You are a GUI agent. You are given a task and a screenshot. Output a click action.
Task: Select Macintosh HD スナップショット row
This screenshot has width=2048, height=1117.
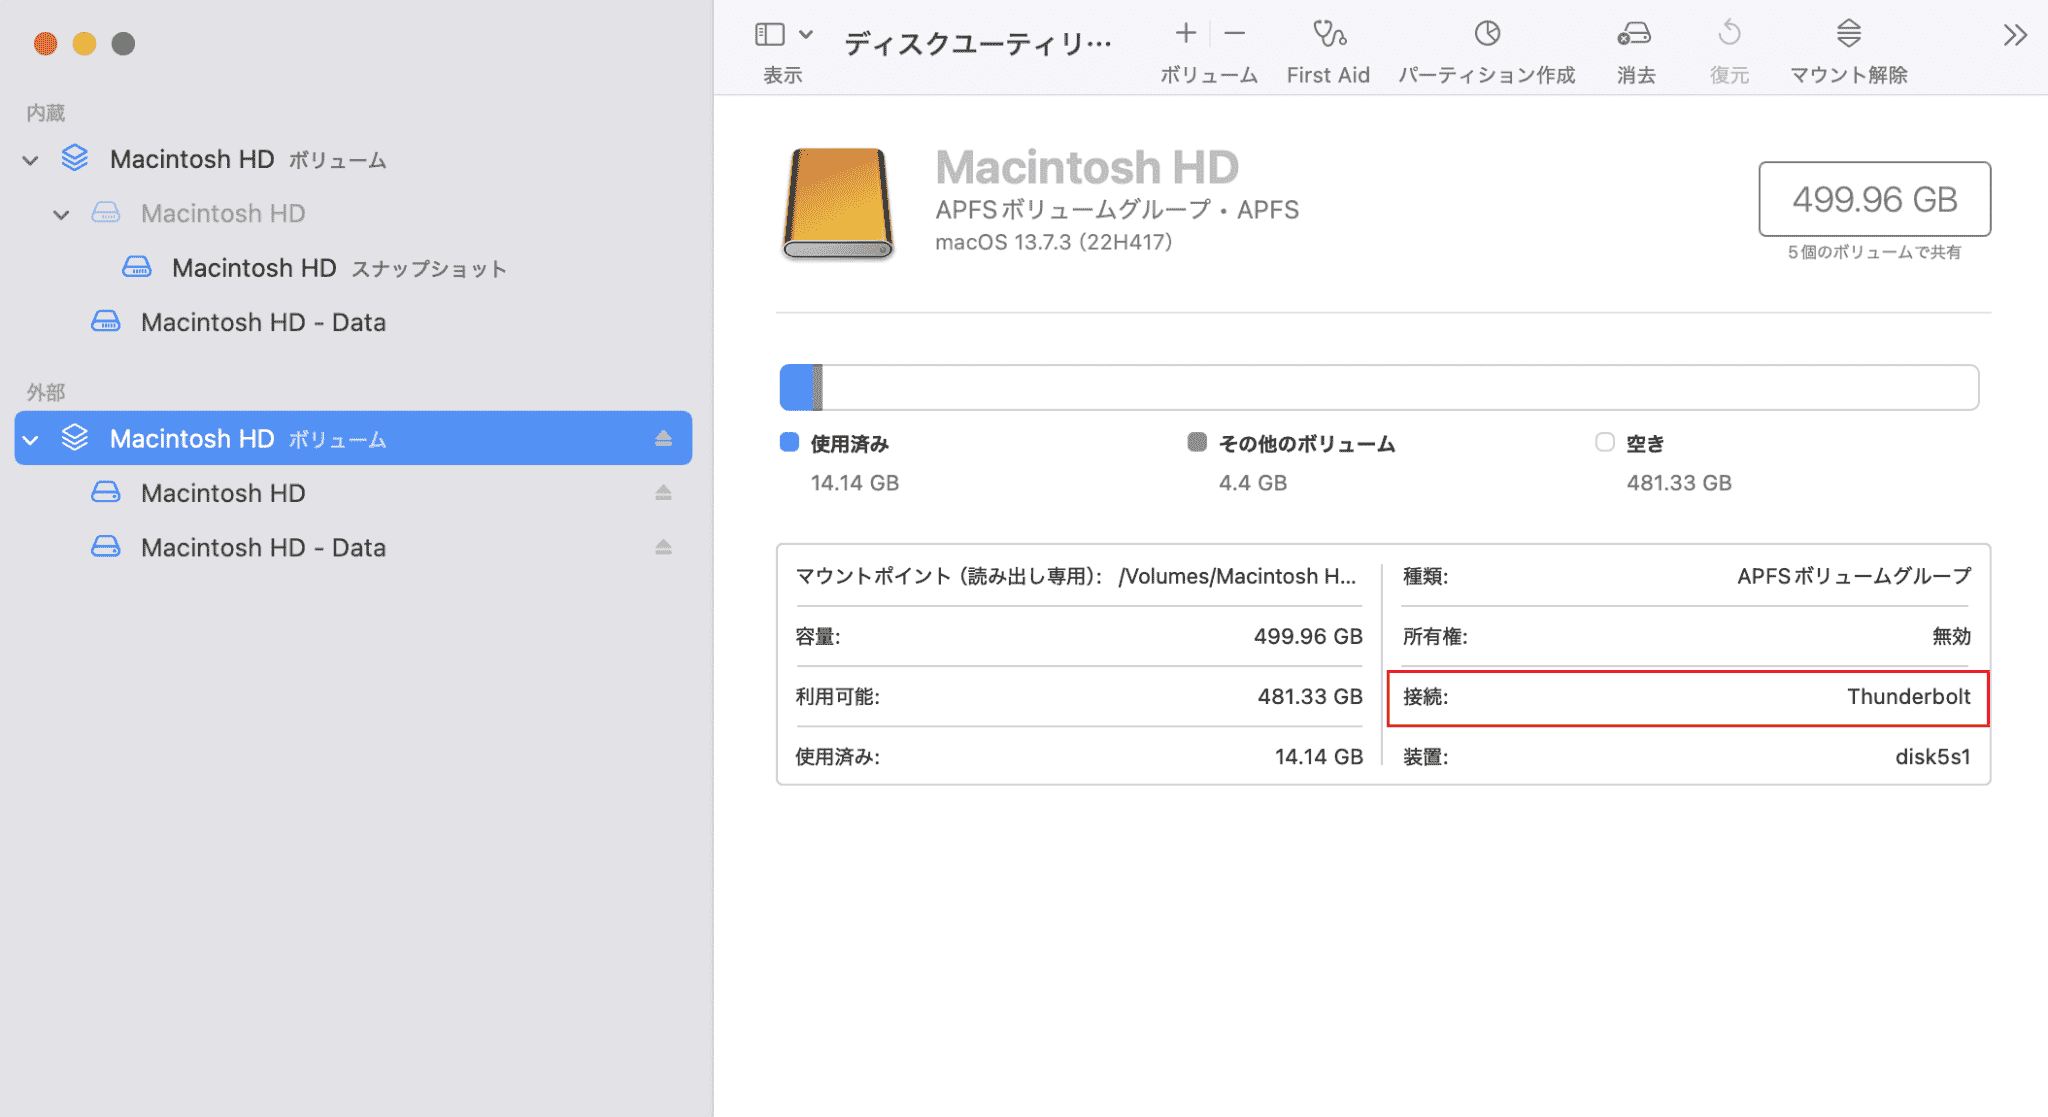[x=353, y=268]
